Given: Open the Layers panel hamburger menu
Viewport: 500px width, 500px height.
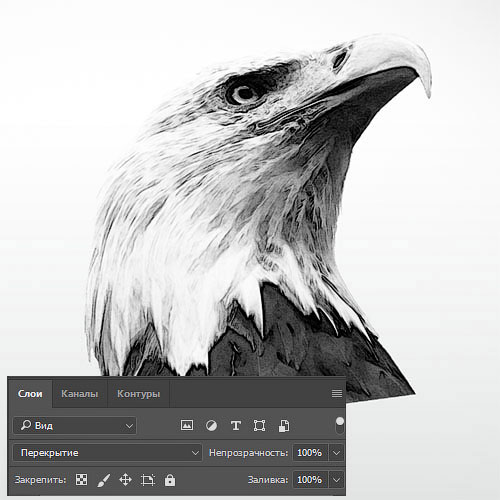Looking at the screenshot, I should 337,393.
